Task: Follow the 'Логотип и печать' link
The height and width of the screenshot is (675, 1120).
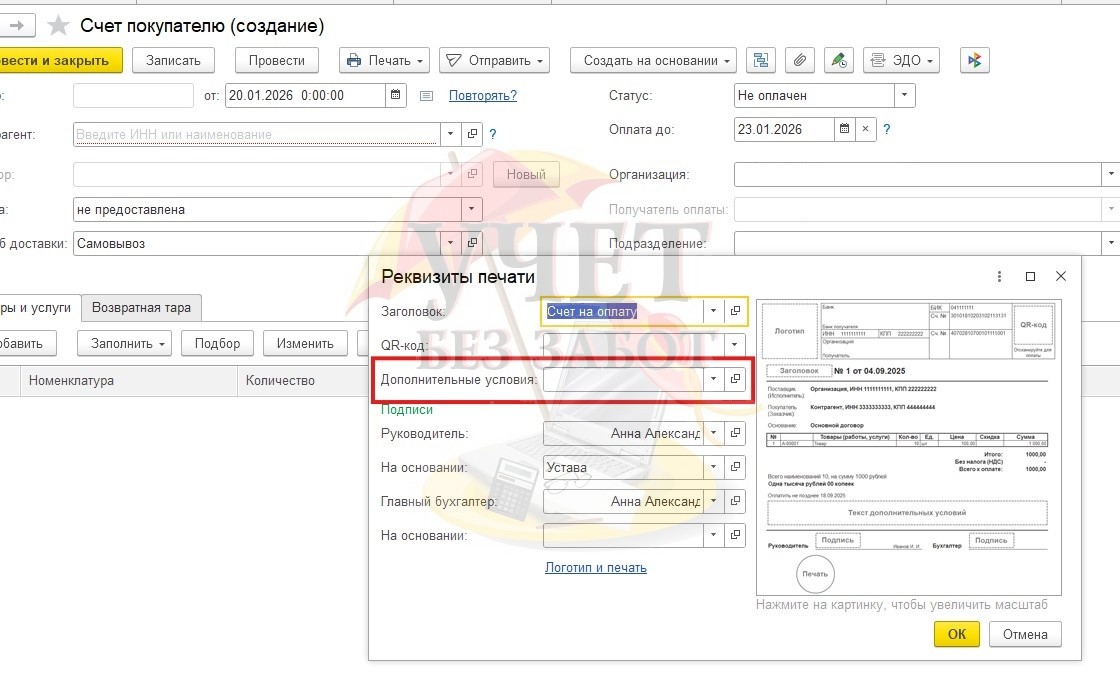Action: click(595, 568)
